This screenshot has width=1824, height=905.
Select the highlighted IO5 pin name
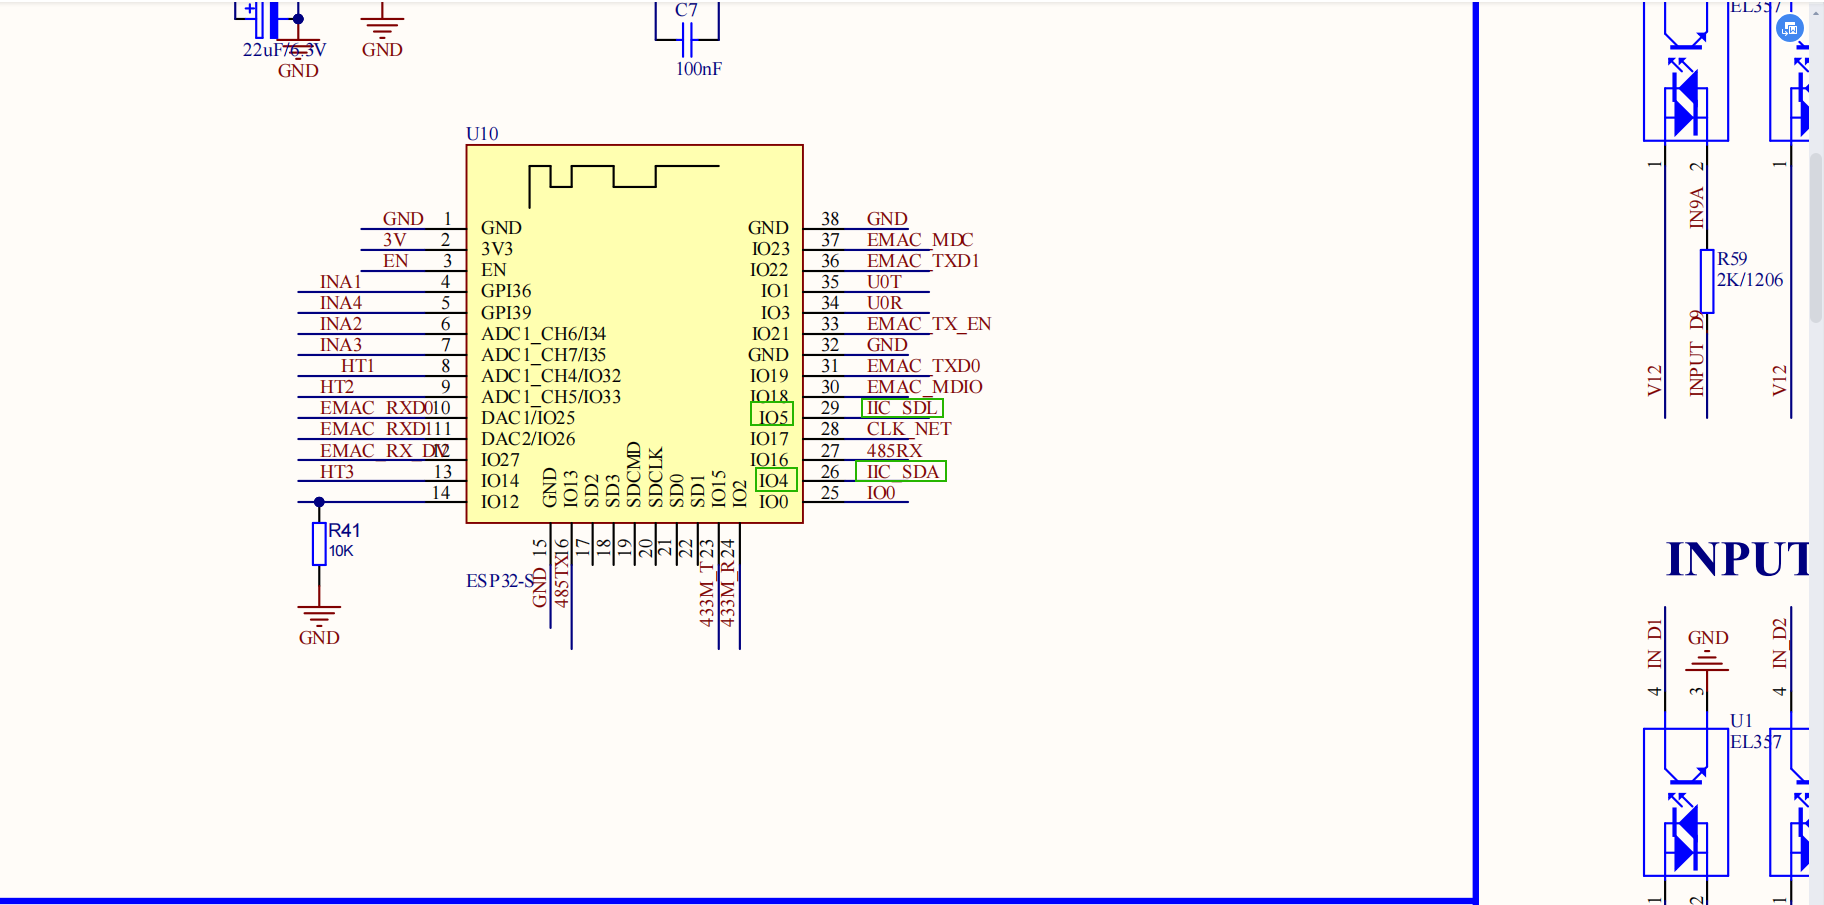[772, 416]
